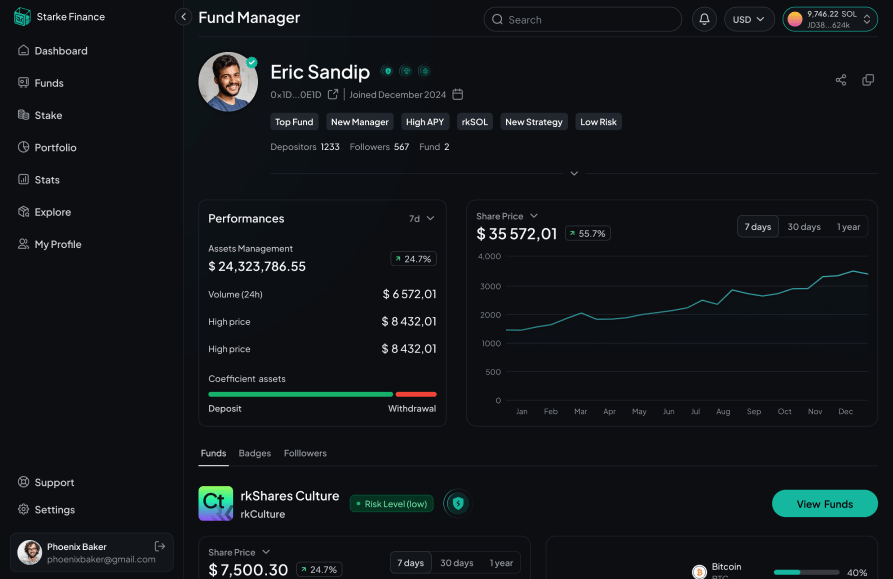Go to My Profile
Image resolution: width=893 pixels, height=579 pixels.
click(x=50, y=244)
